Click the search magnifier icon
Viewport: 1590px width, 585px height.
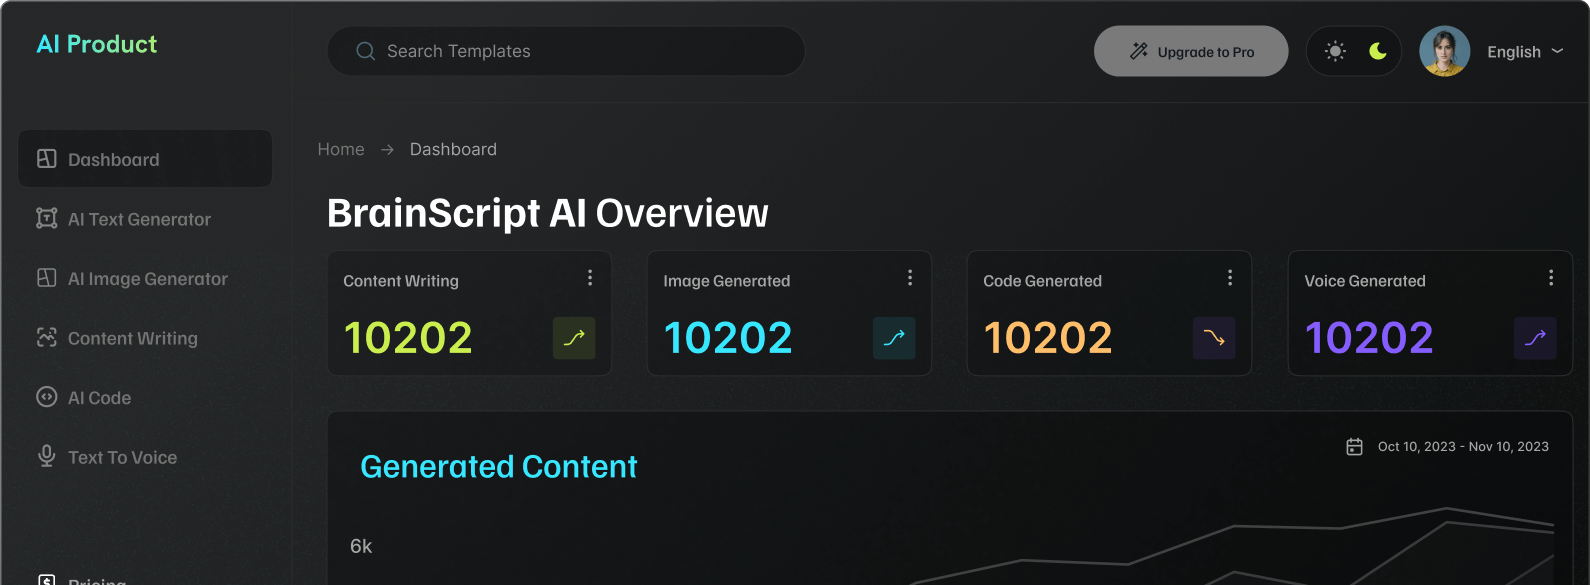point(365,51)
